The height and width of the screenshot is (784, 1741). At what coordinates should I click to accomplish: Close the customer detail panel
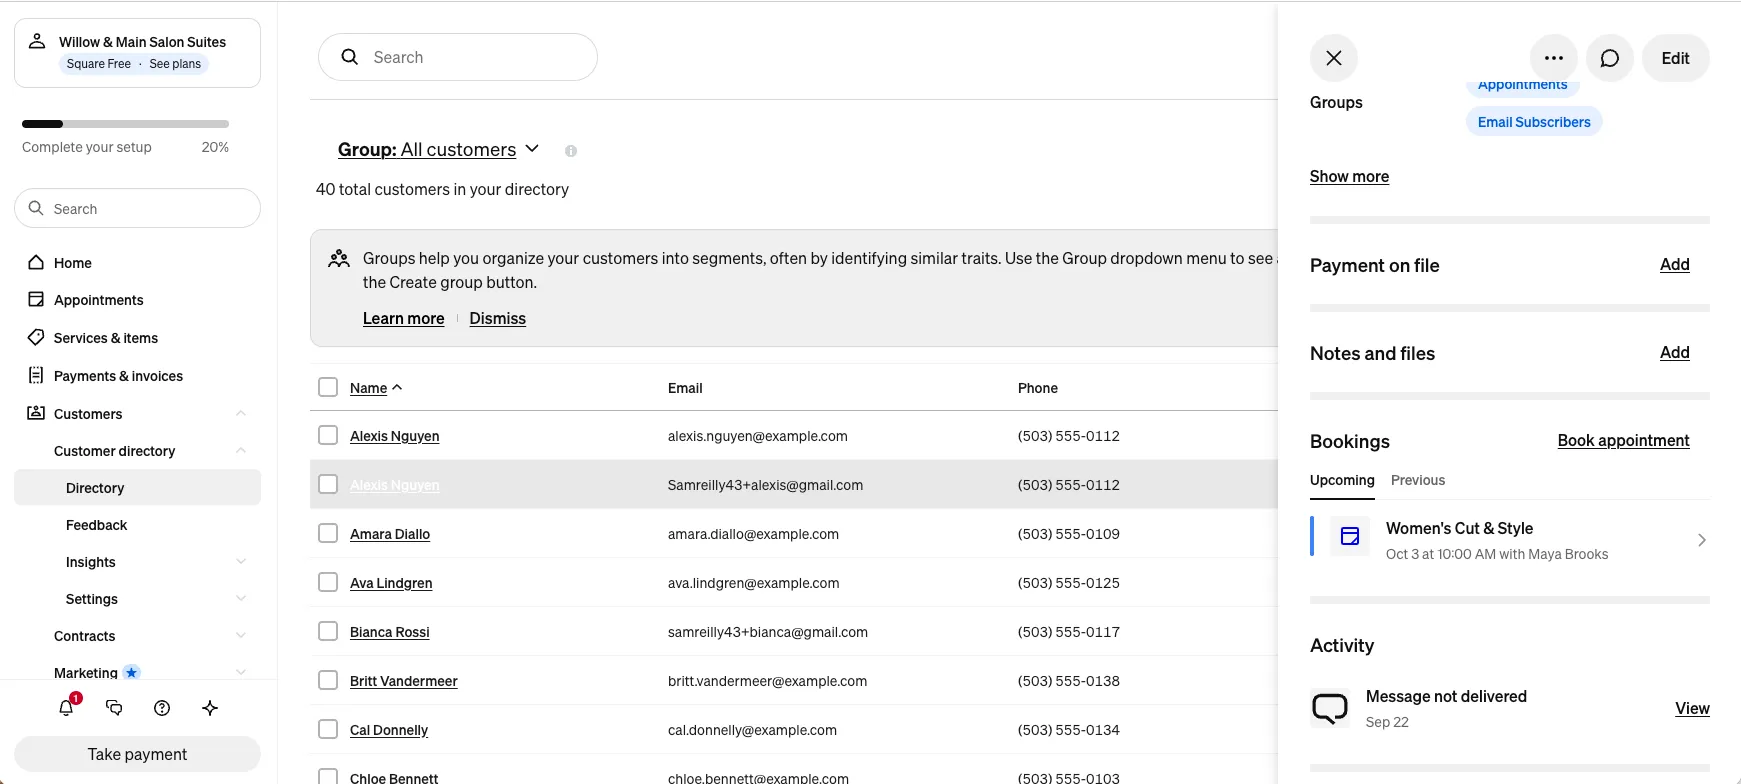pyautogui.click(x=1334, y=58)
